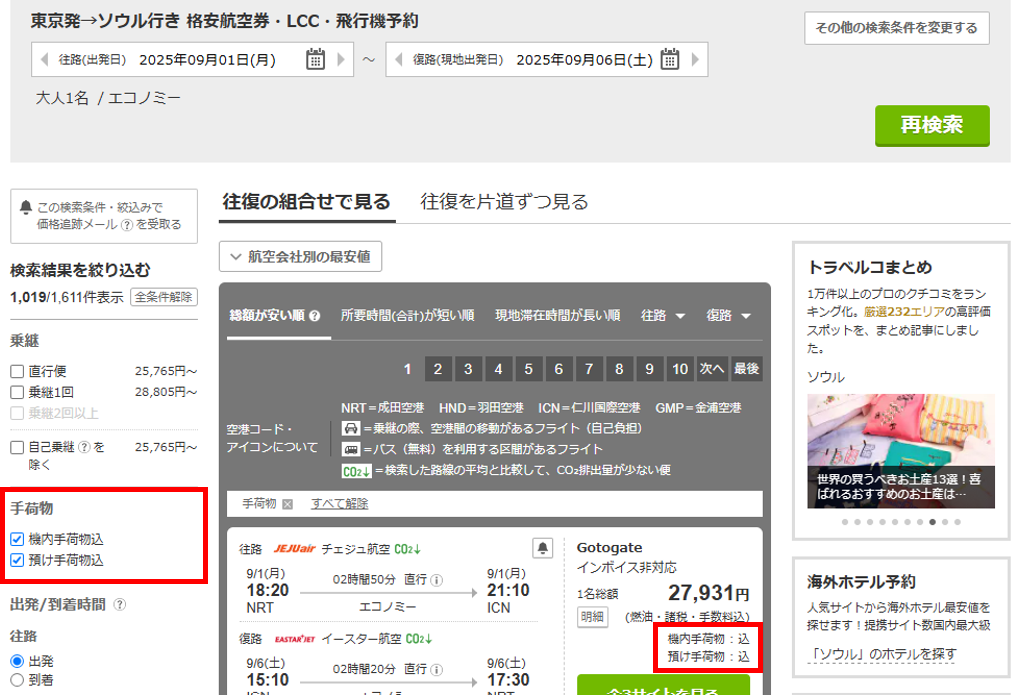
Task: Sort by 所要時間(合計)が短い順
Action: pyautogui.click(x=407, y=315)
